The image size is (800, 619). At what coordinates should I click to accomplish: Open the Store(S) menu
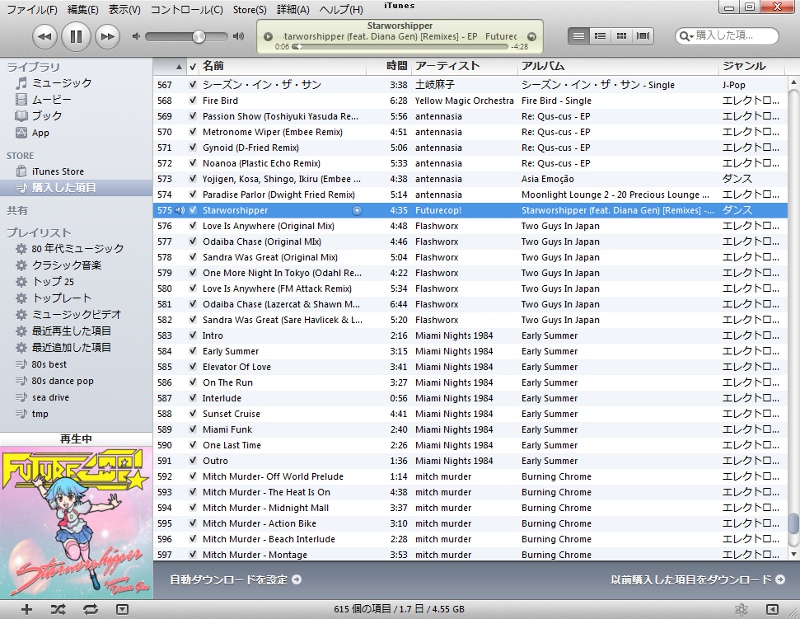(x=249, y=10)
